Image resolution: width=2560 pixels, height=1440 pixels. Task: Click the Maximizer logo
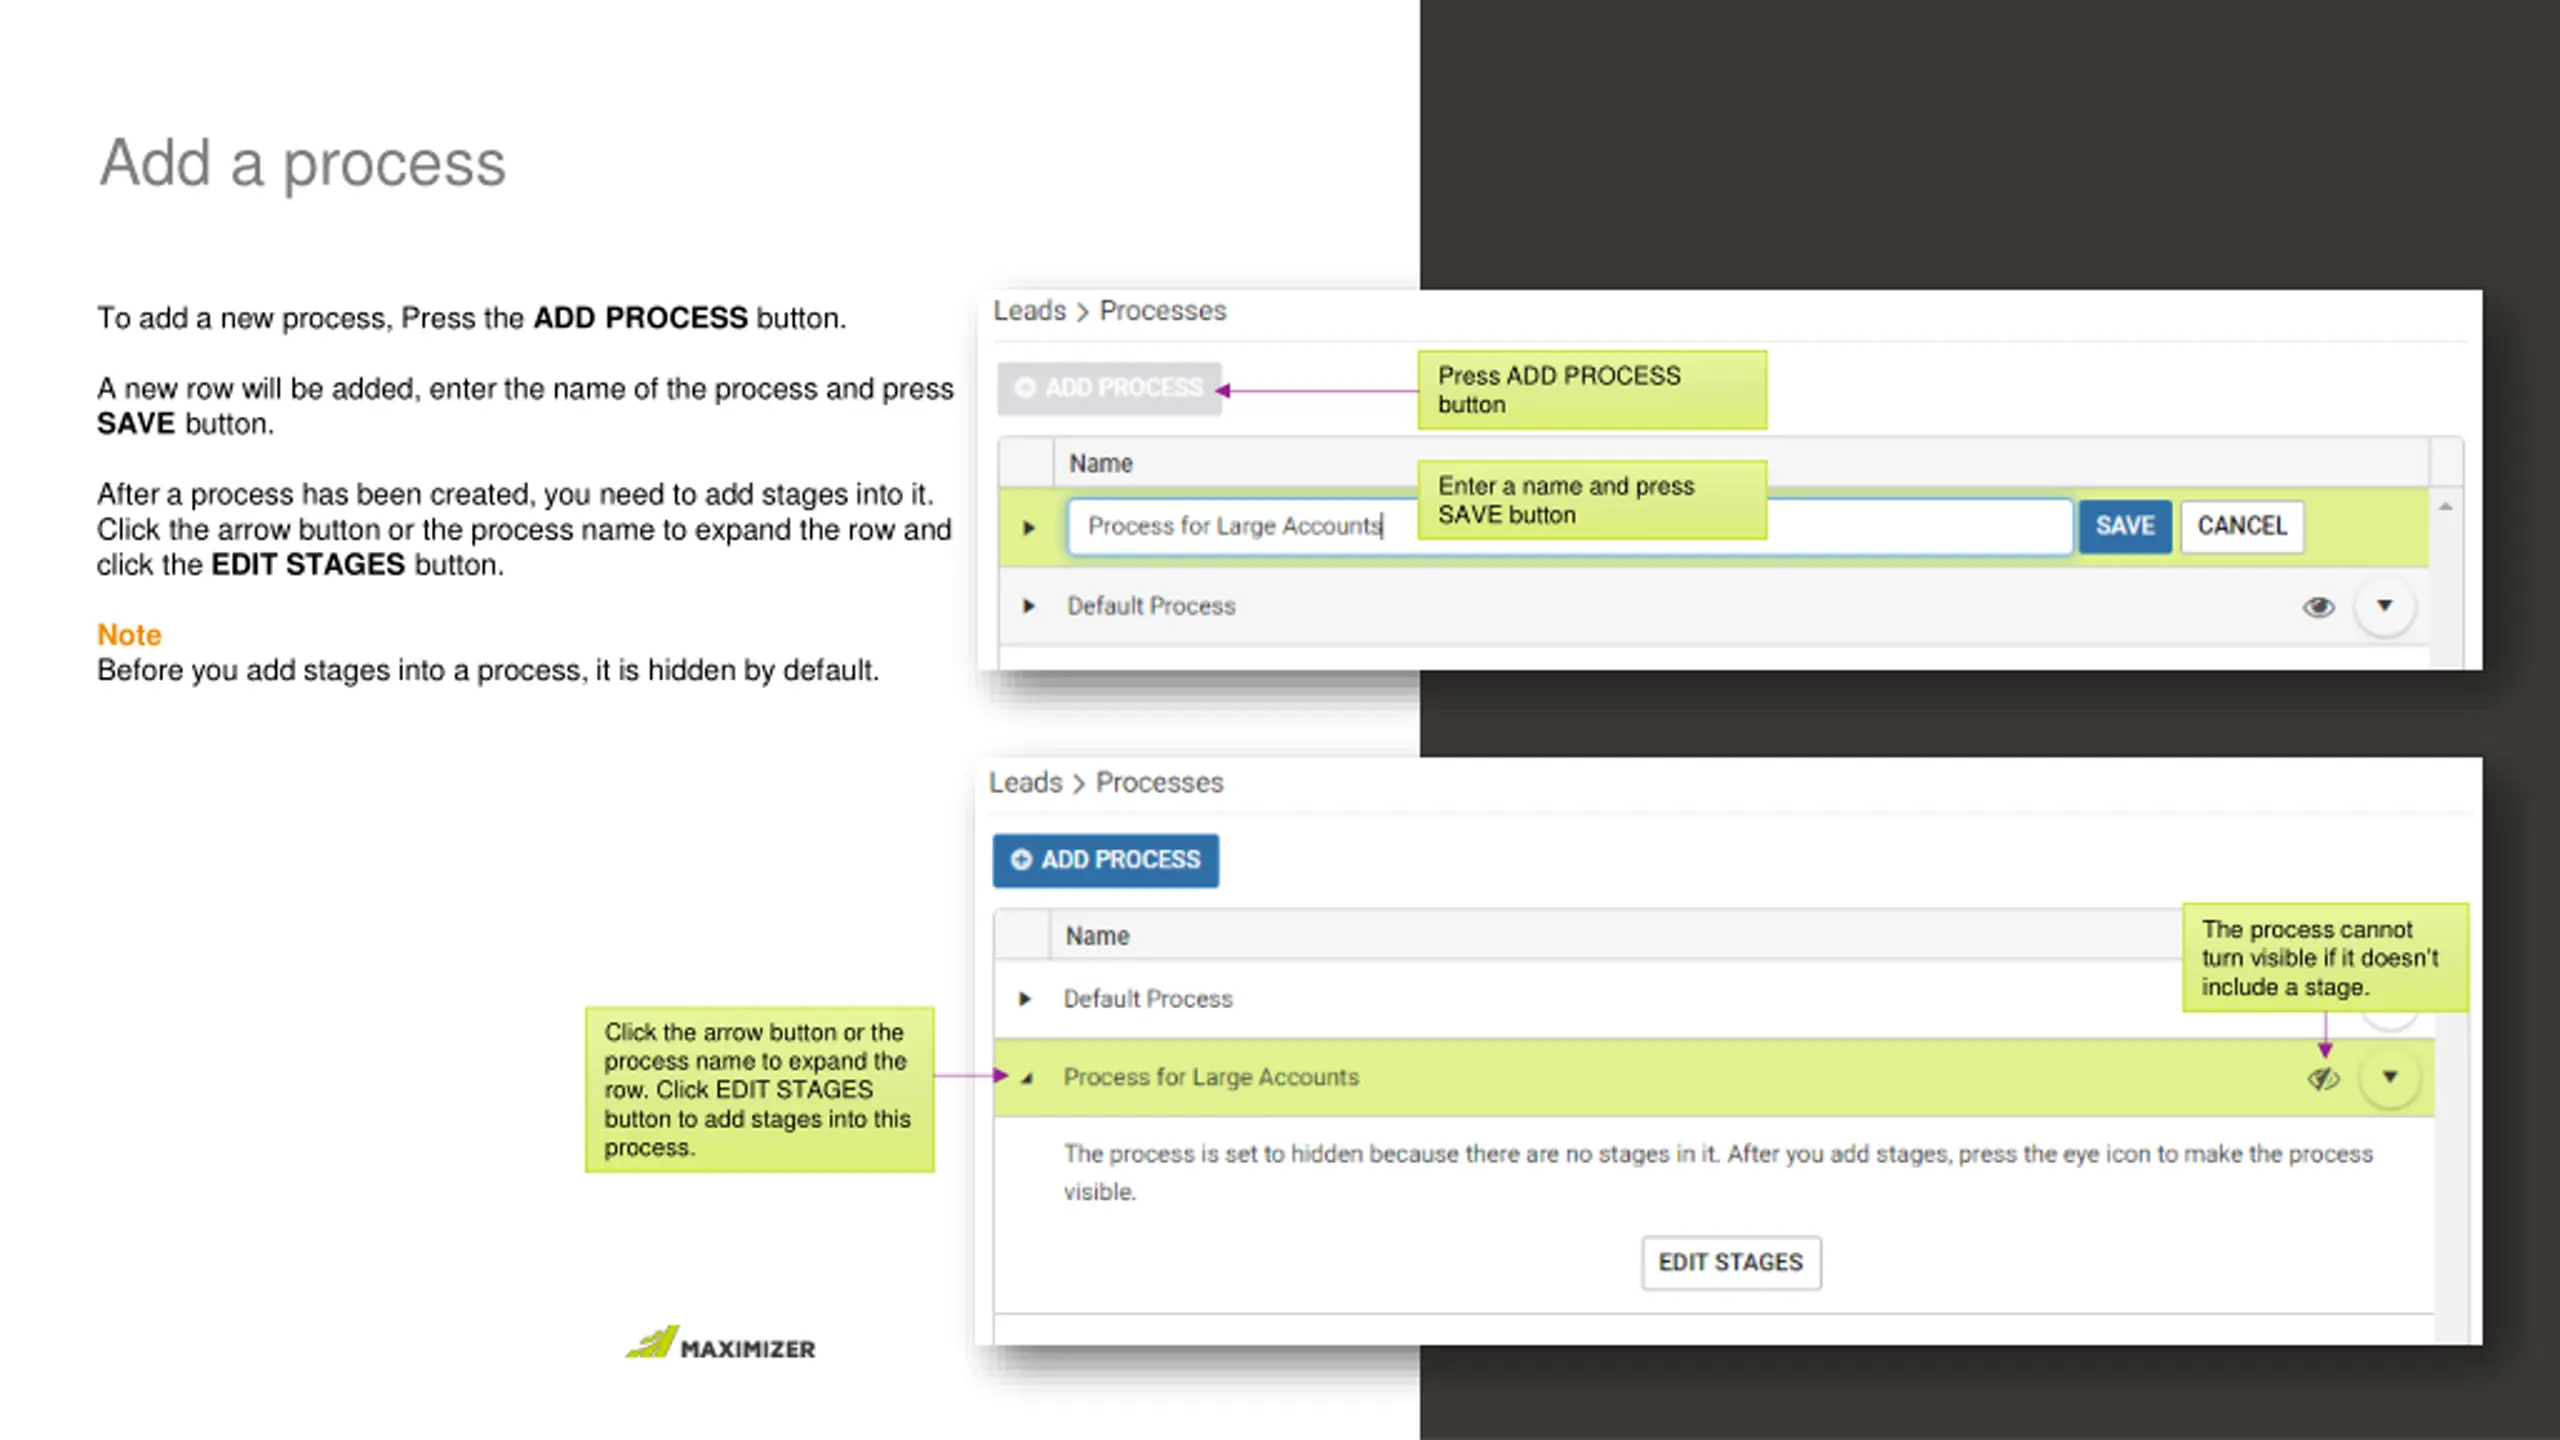click(721, 1343)
